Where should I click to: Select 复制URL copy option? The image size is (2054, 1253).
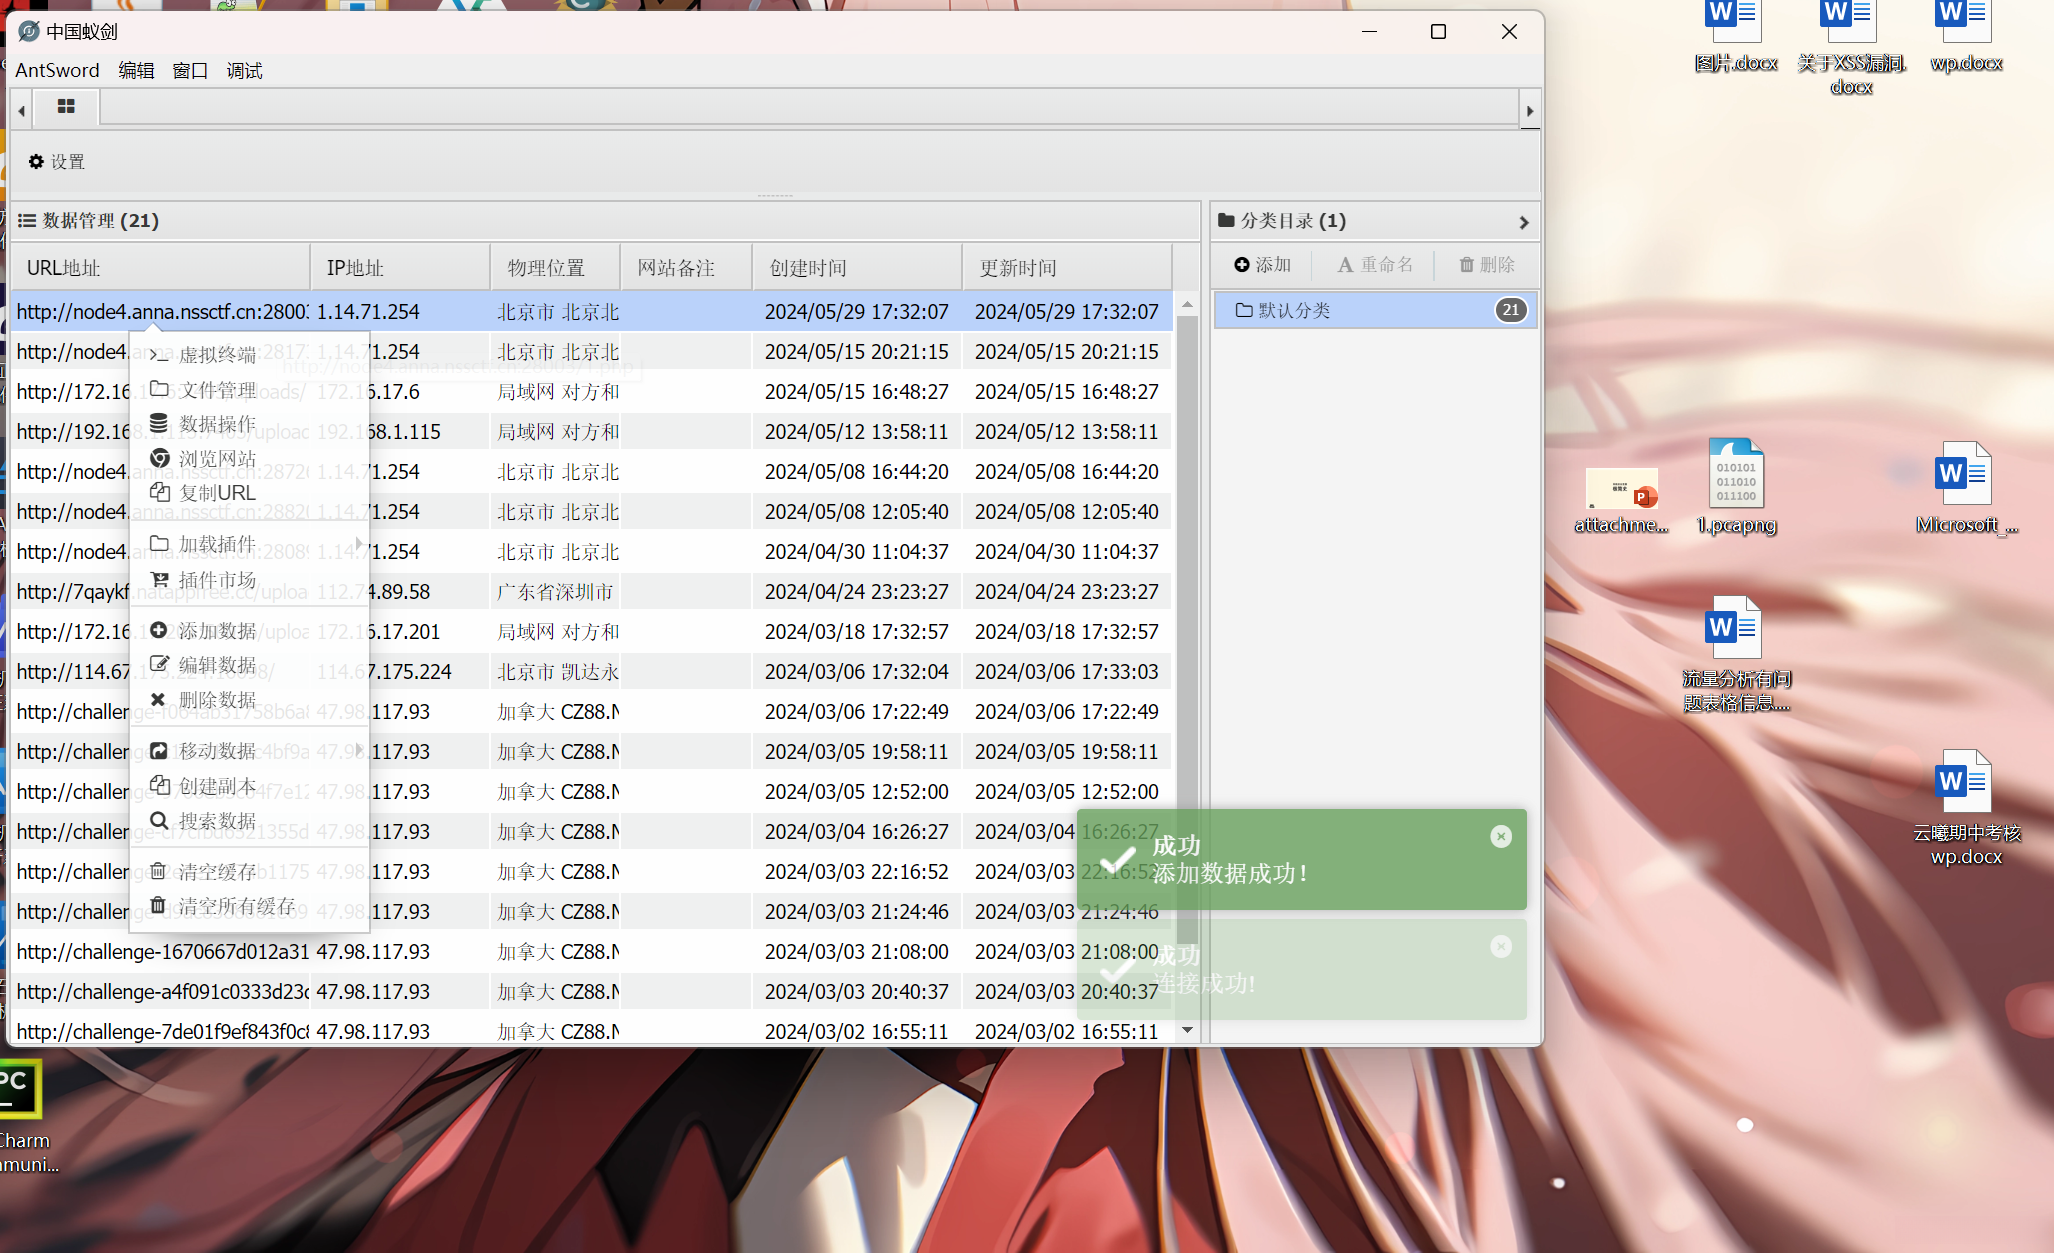point(216,493)
